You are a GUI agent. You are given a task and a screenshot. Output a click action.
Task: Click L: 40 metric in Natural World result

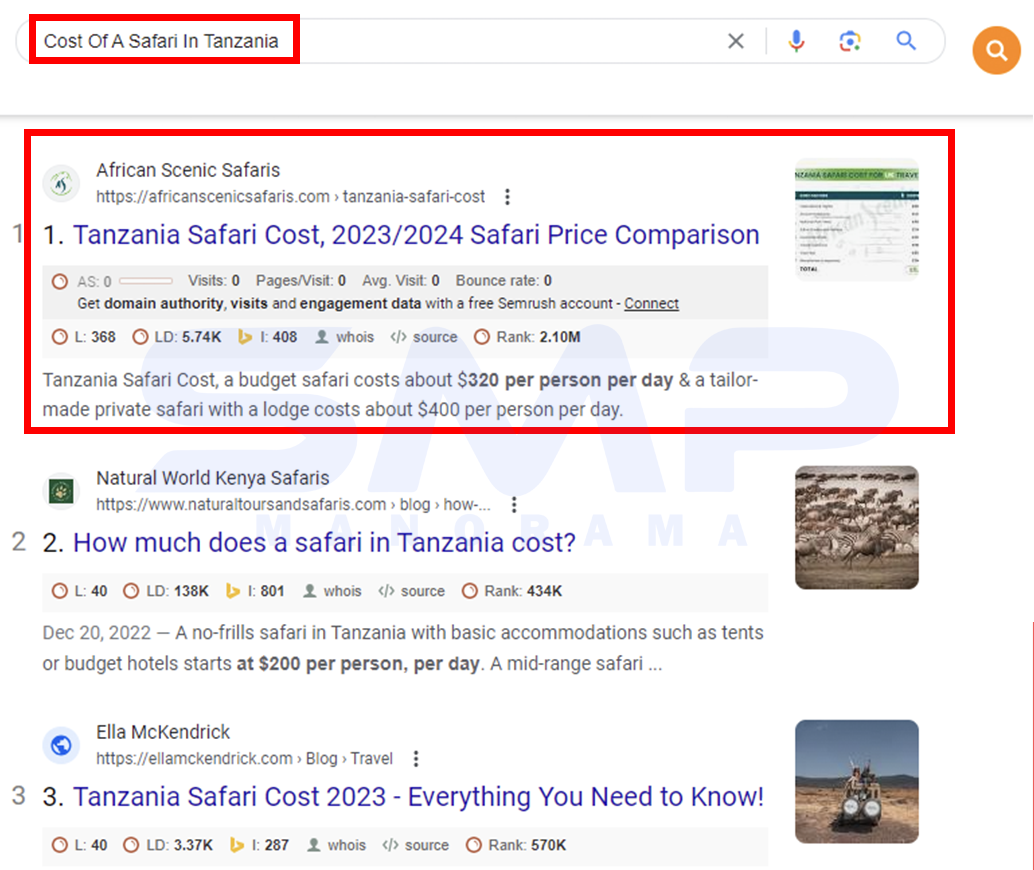(80, 591)
